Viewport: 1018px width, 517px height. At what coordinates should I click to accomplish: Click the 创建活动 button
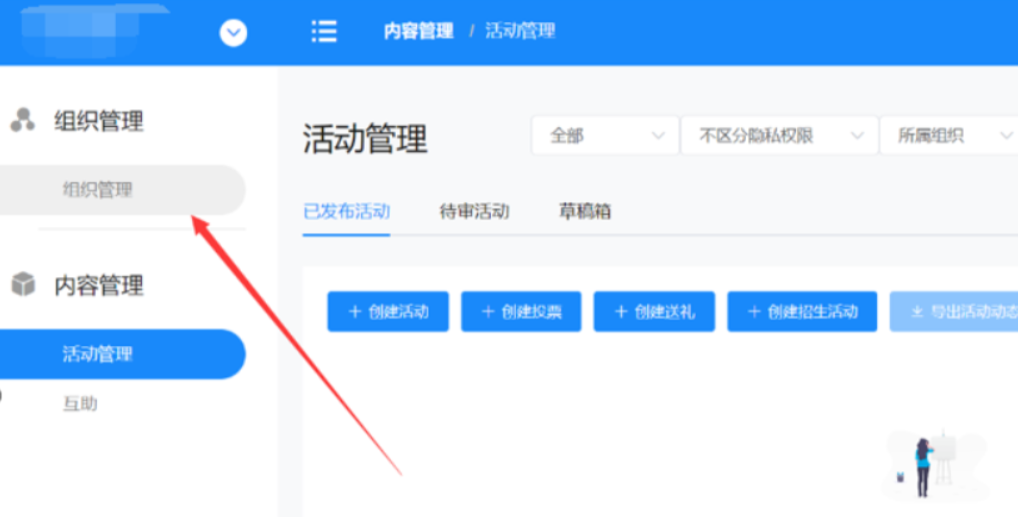[388, 312]
